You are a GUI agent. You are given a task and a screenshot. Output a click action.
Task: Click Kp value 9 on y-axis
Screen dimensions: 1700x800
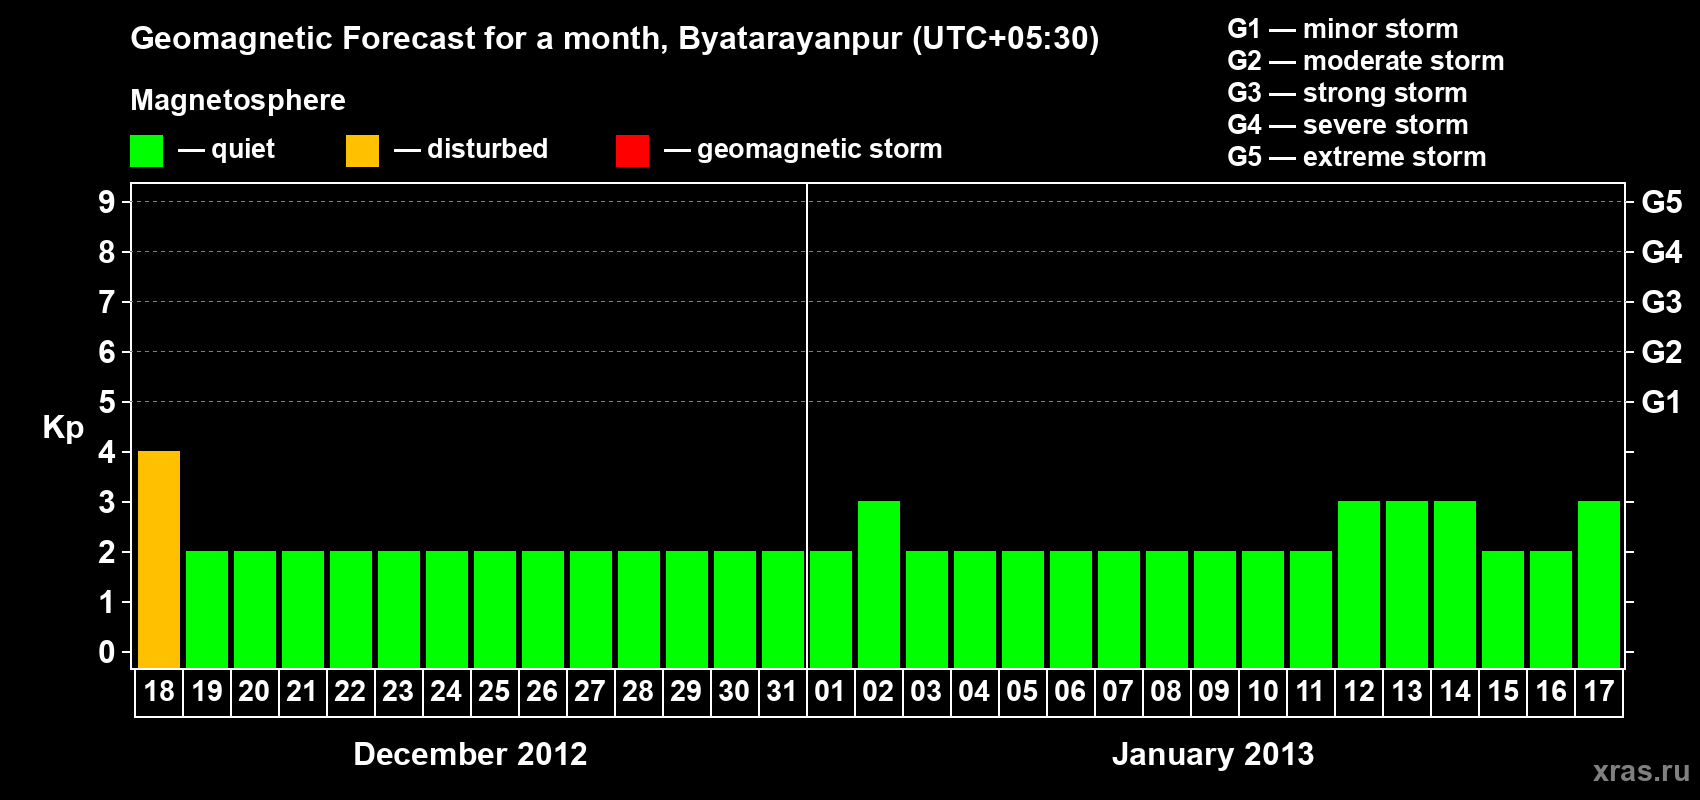pos(107,202)
